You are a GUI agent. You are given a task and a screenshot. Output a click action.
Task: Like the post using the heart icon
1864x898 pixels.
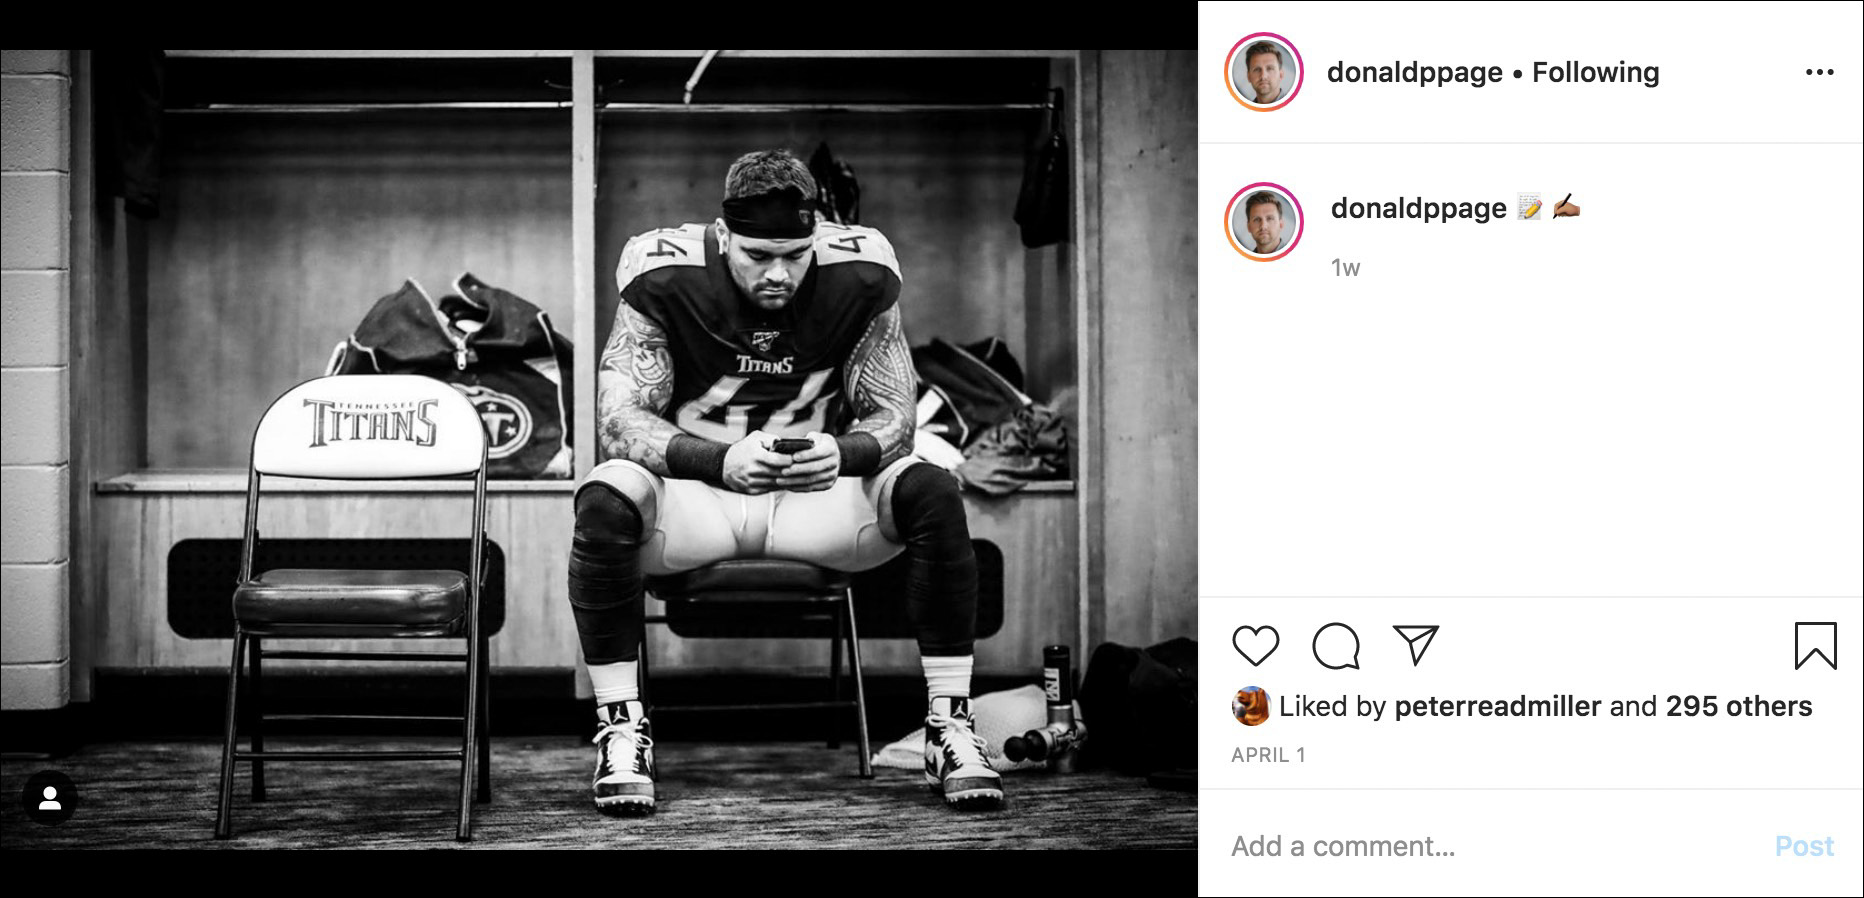(x=1256, y=646)
